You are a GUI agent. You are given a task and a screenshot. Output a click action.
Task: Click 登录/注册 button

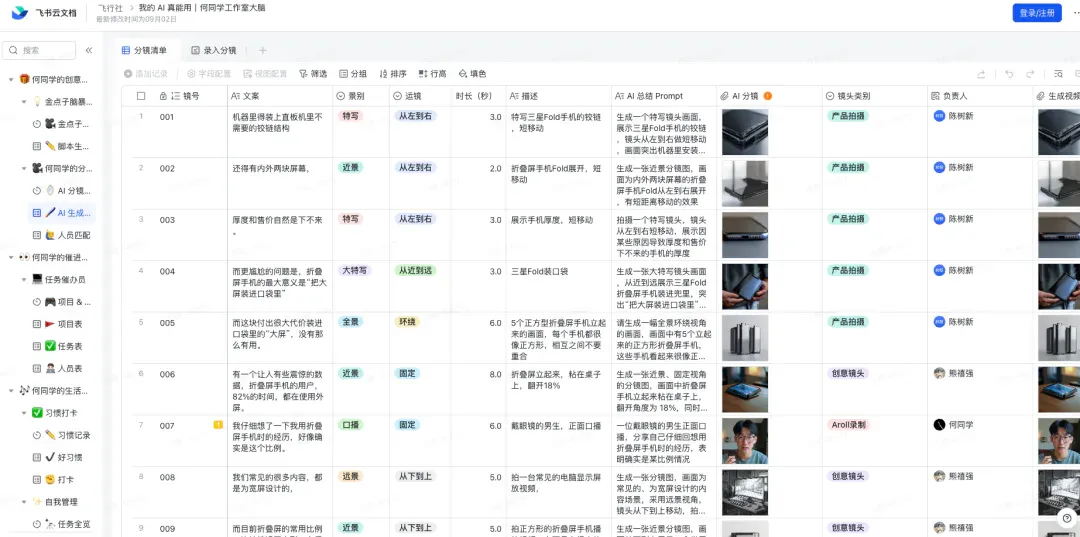click(x=1037, y=12)
